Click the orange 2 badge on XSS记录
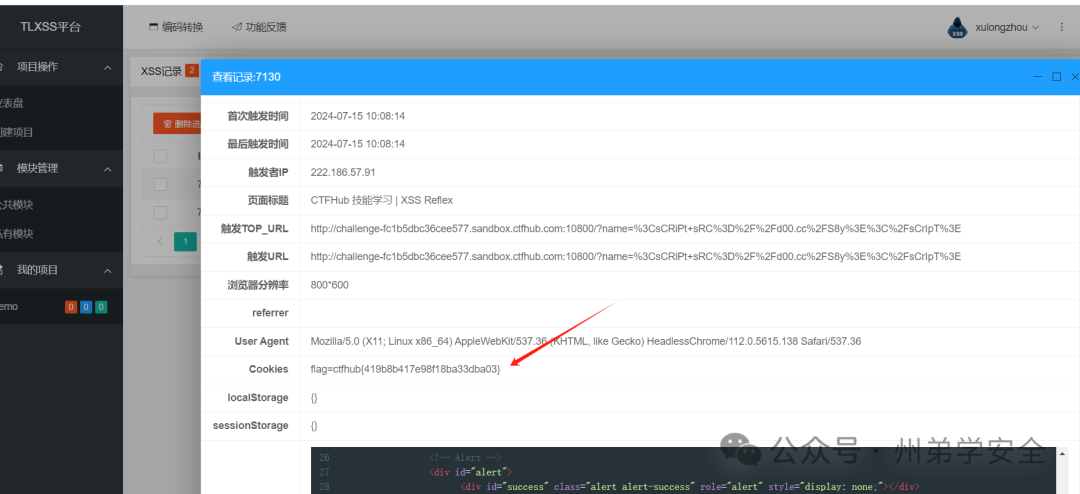The width and height of the screenshot is (1080, 494). click(191, 71)
